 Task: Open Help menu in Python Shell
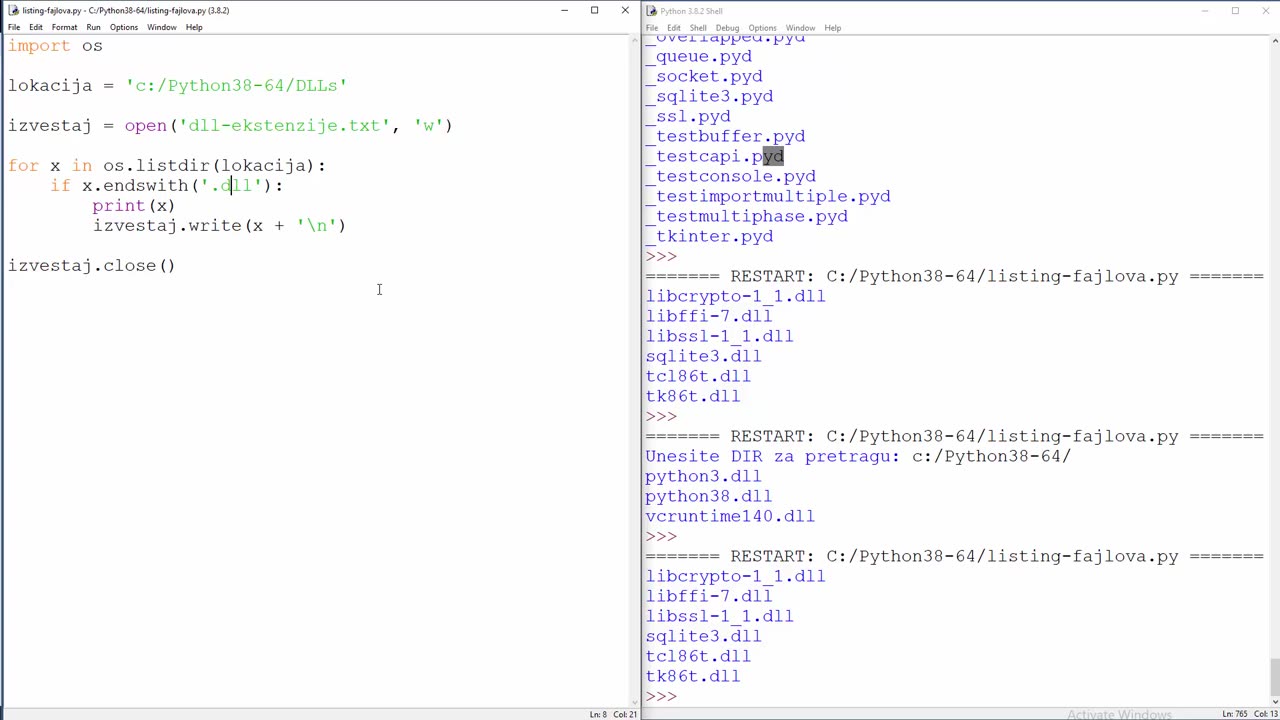[x=832, y=28]
